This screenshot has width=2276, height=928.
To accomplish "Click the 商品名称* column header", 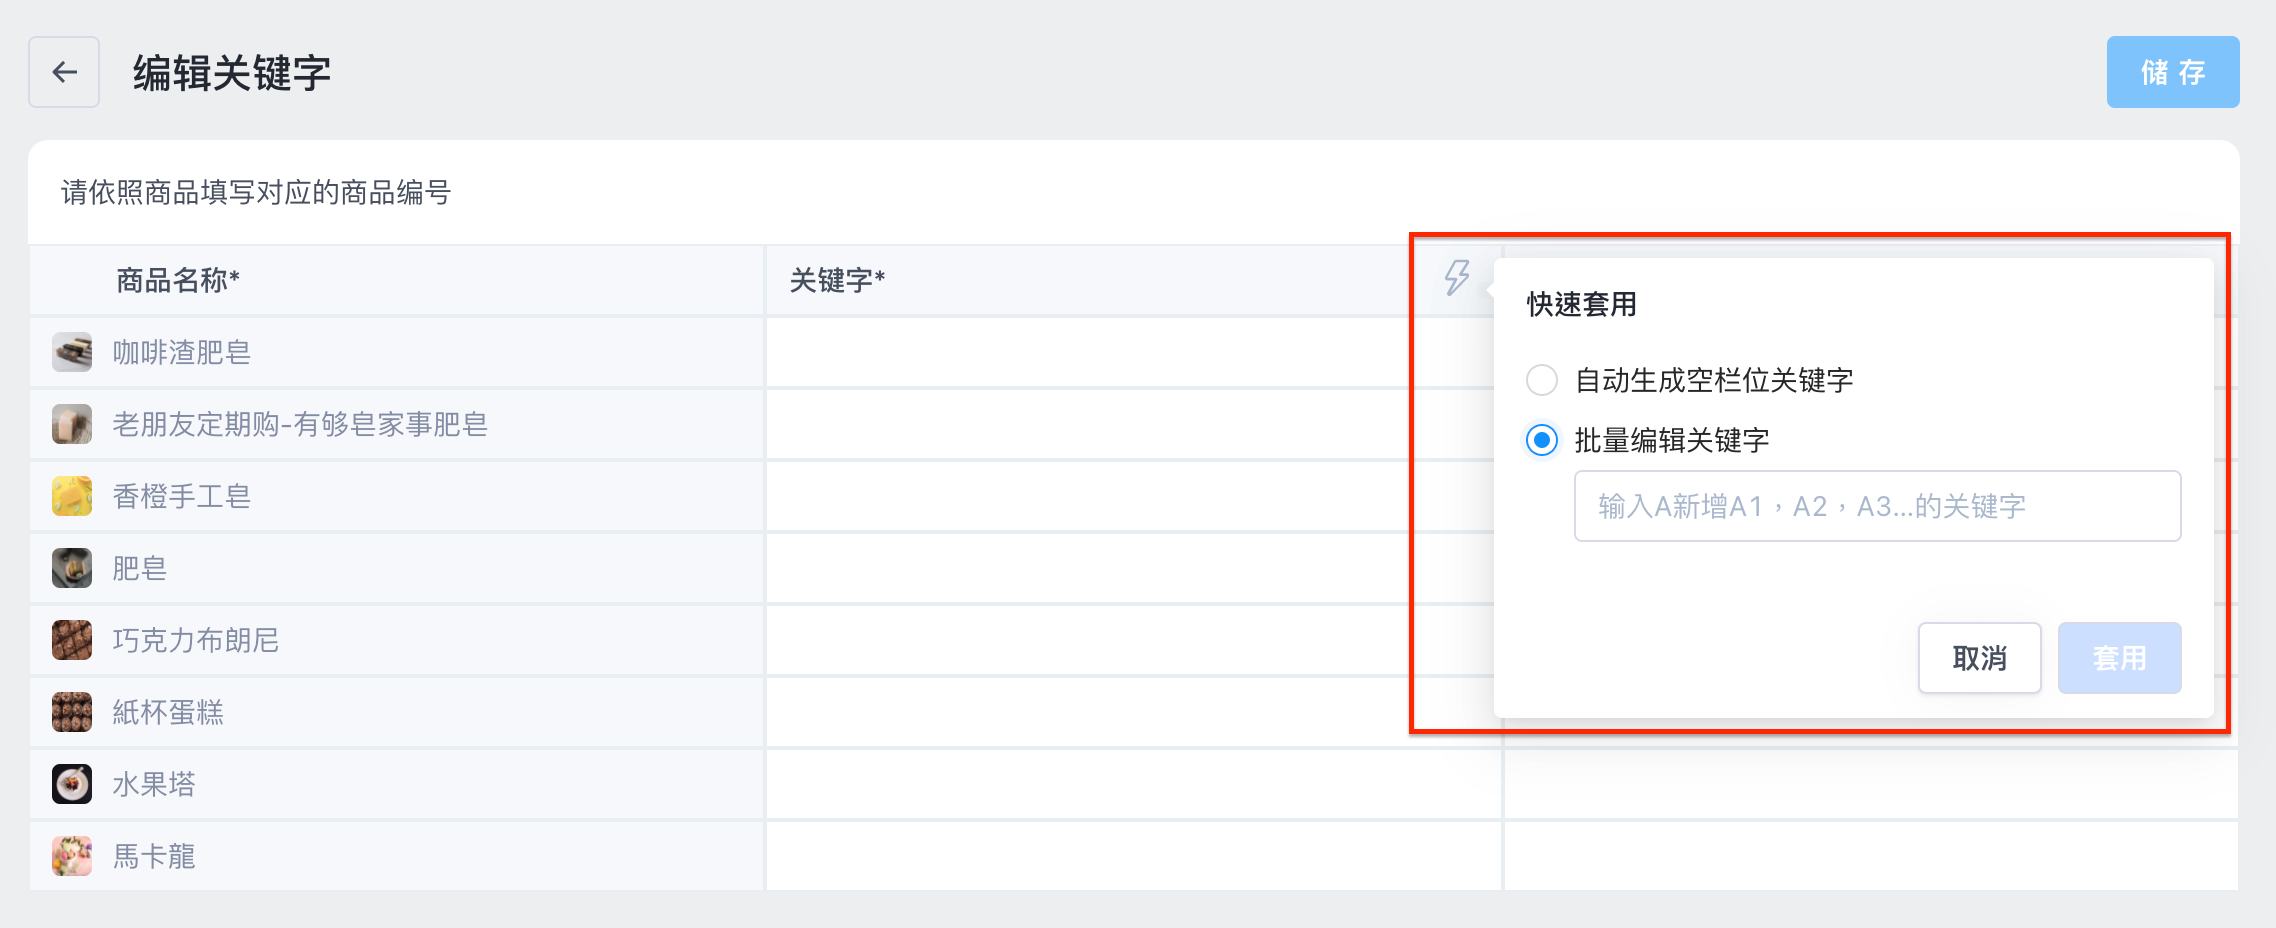I will point(178,280).
